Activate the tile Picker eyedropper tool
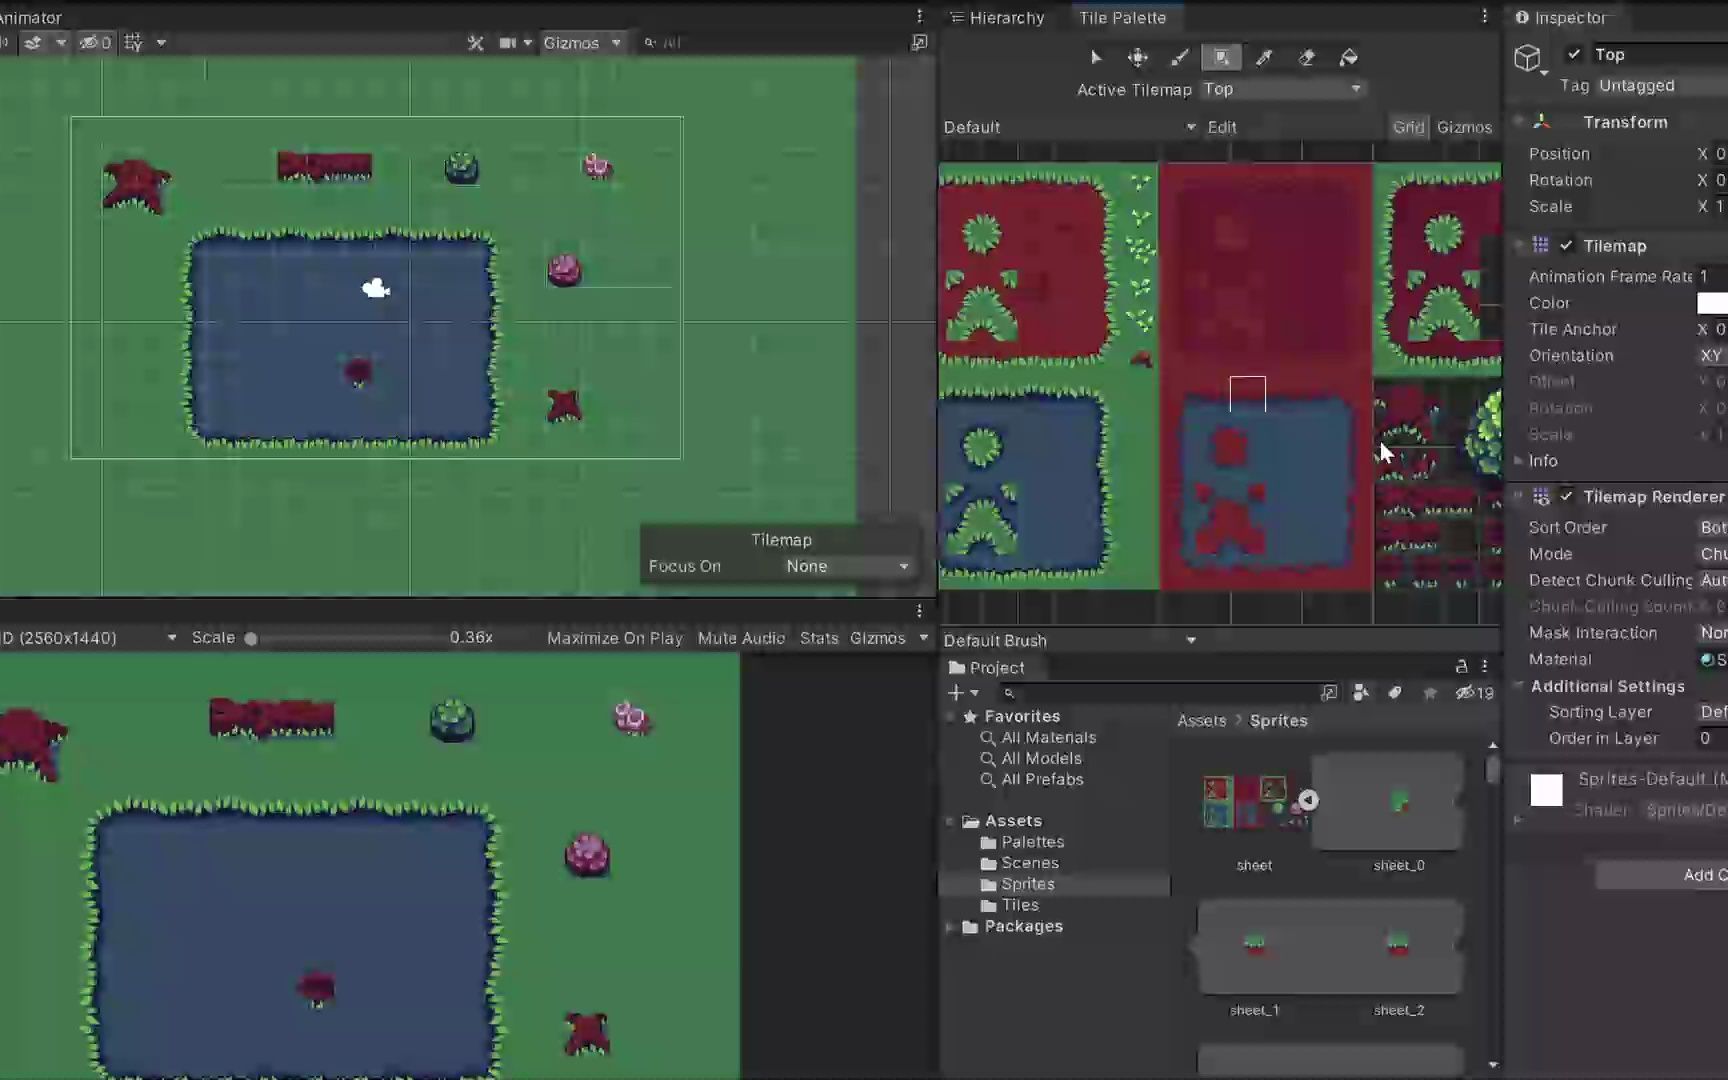The image size is (1728, 1080). 1264,57
